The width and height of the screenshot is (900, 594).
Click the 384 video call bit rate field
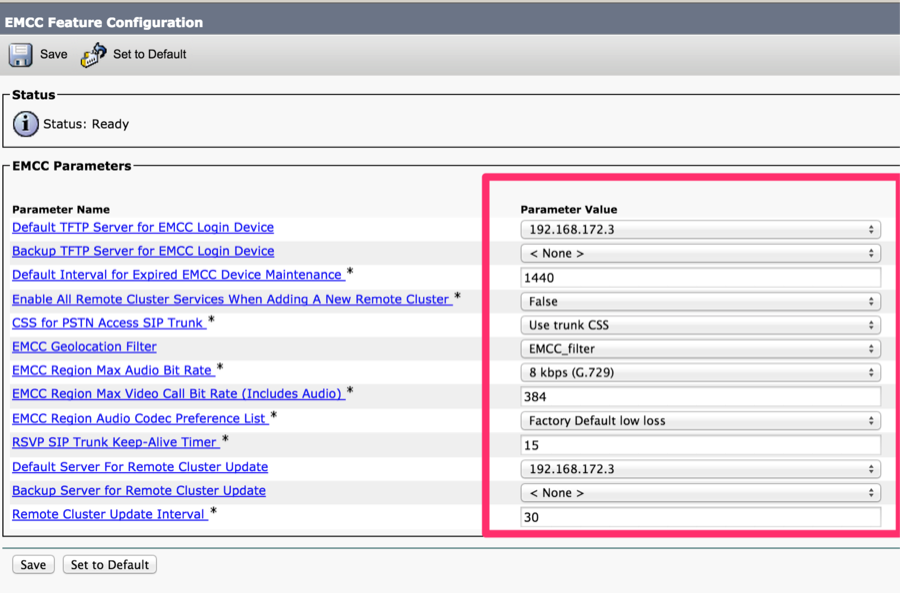coord(700,397)
